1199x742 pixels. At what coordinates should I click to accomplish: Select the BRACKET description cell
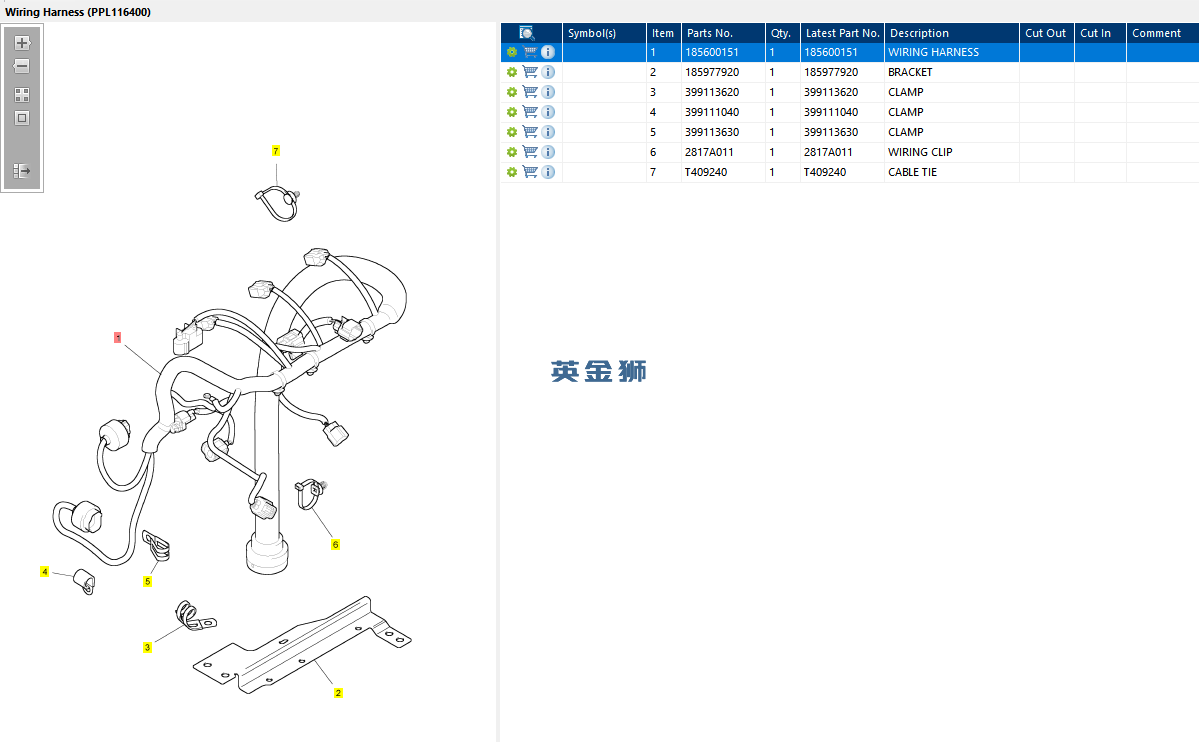click(952, 72)
